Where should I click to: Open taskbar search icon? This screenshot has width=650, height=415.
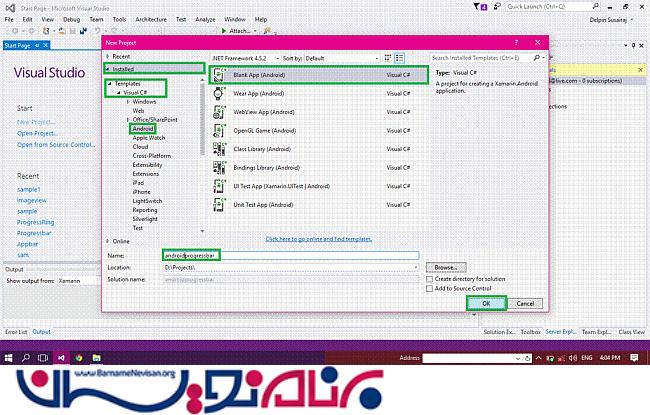coord(26,358)
